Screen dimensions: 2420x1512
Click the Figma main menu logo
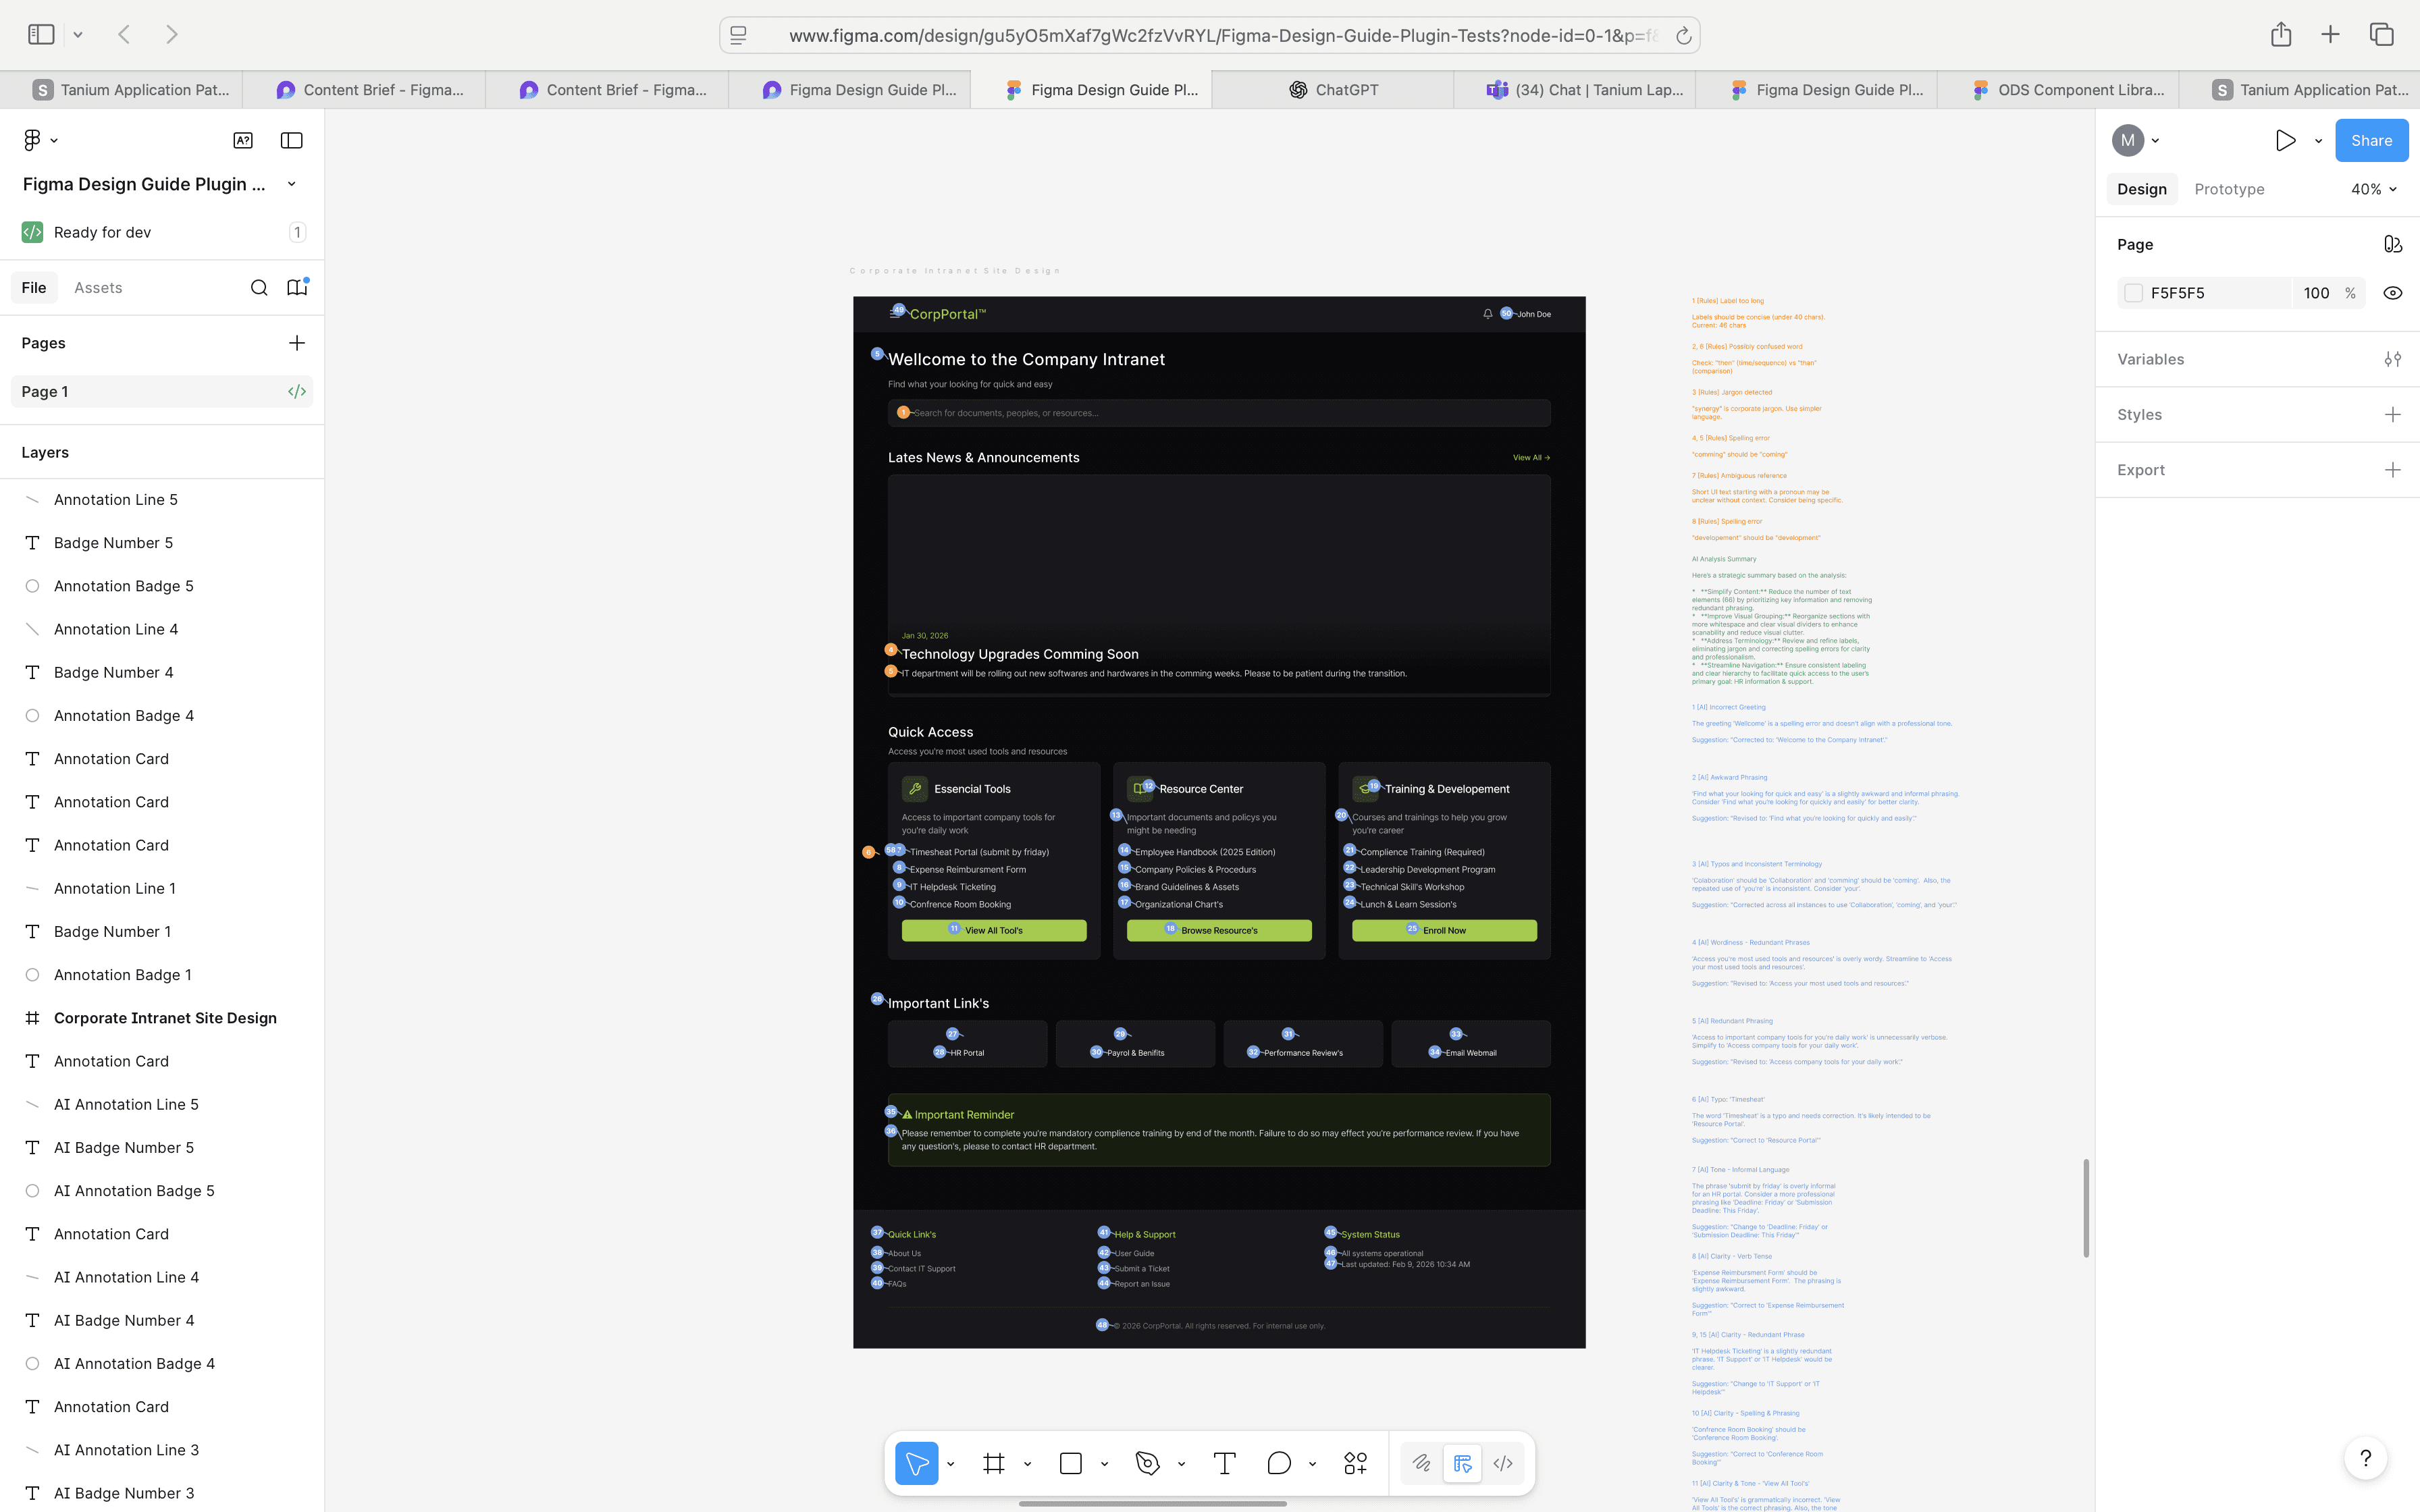click(32, 140)
